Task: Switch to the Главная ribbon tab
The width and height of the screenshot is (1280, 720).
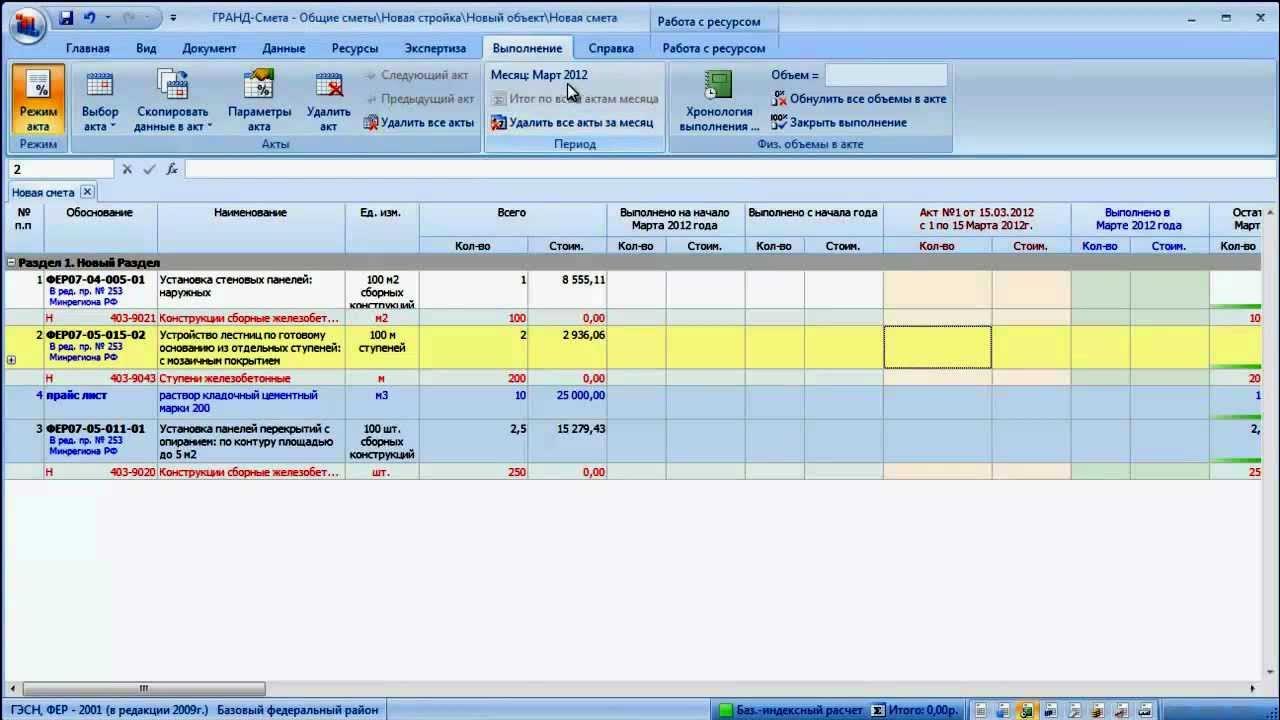Action: 88,48
